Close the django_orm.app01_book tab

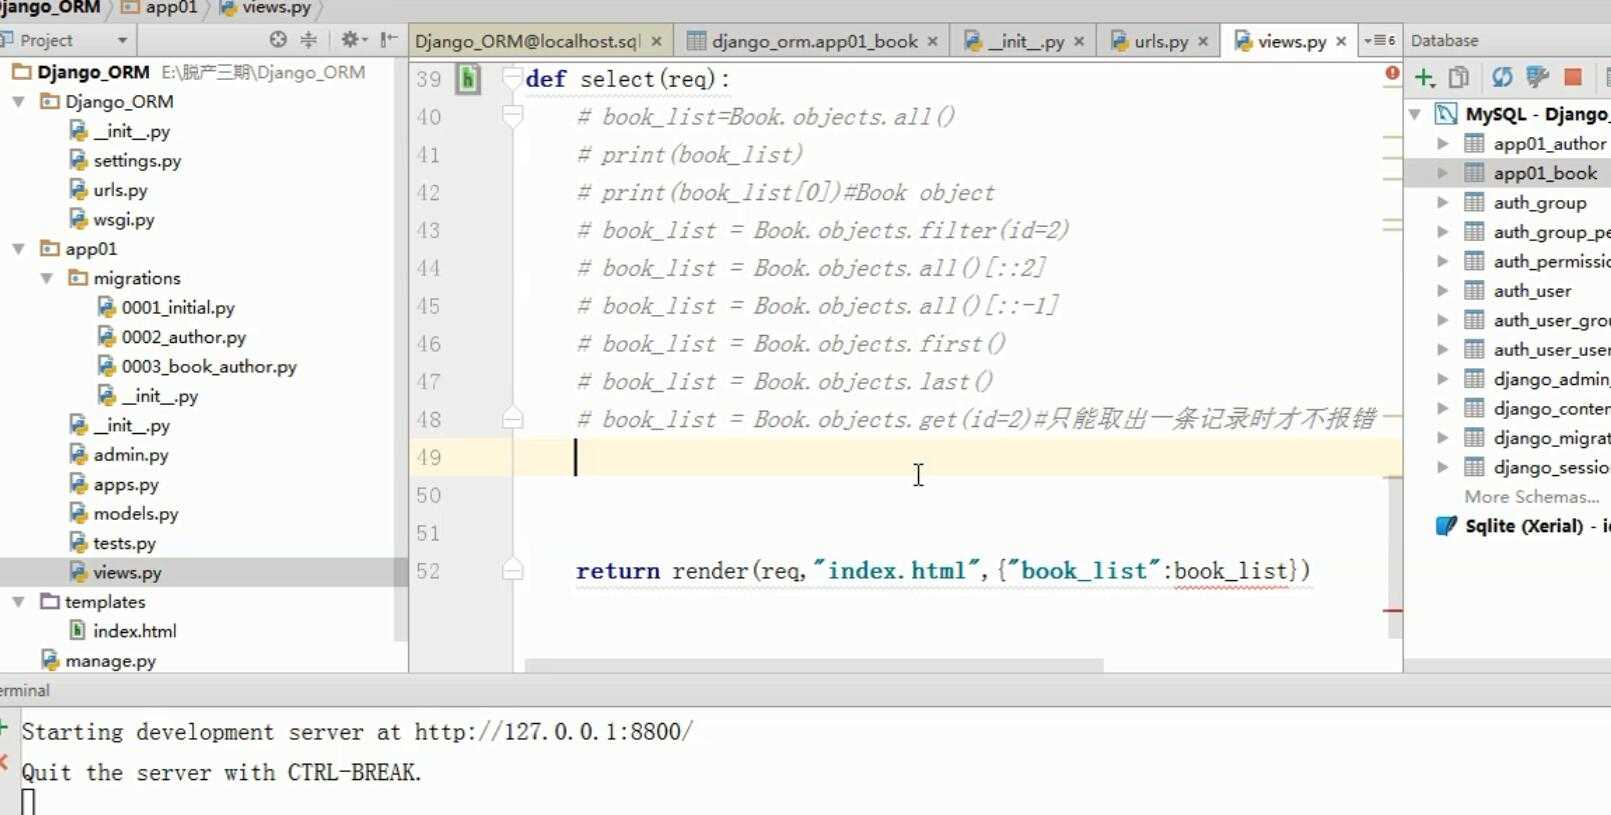pos(933,41)
